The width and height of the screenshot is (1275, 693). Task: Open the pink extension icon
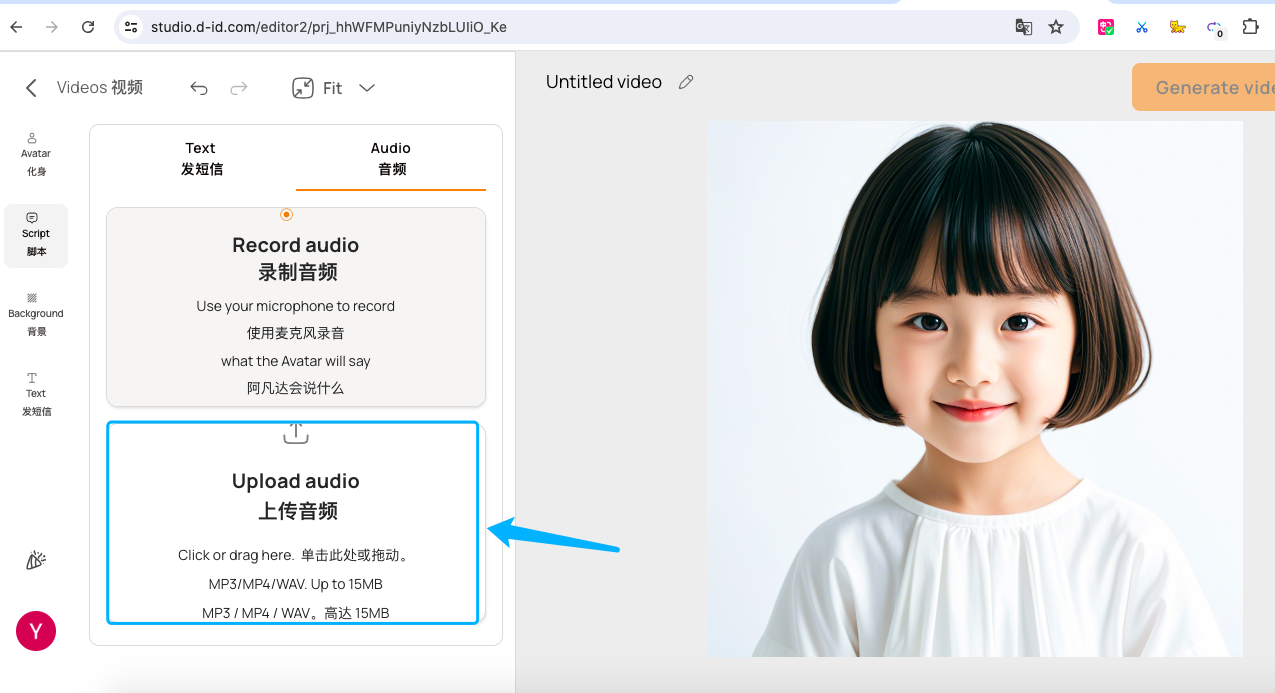(1106, 27)
